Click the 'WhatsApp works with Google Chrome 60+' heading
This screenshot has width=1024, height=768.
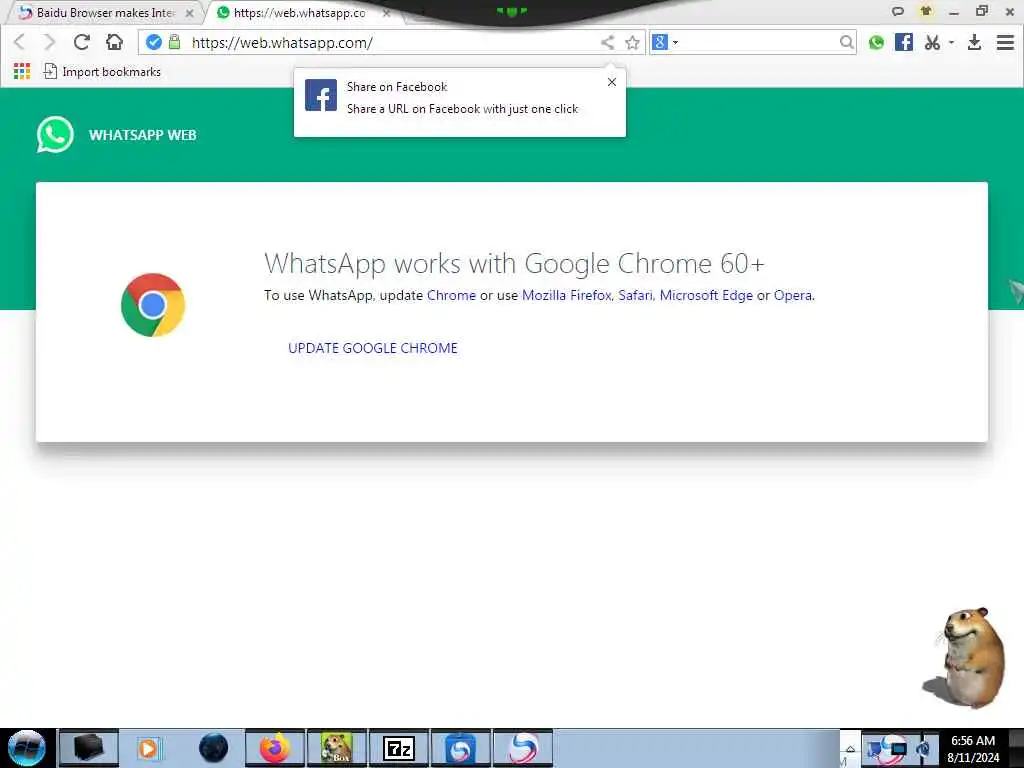click(514, 264)
